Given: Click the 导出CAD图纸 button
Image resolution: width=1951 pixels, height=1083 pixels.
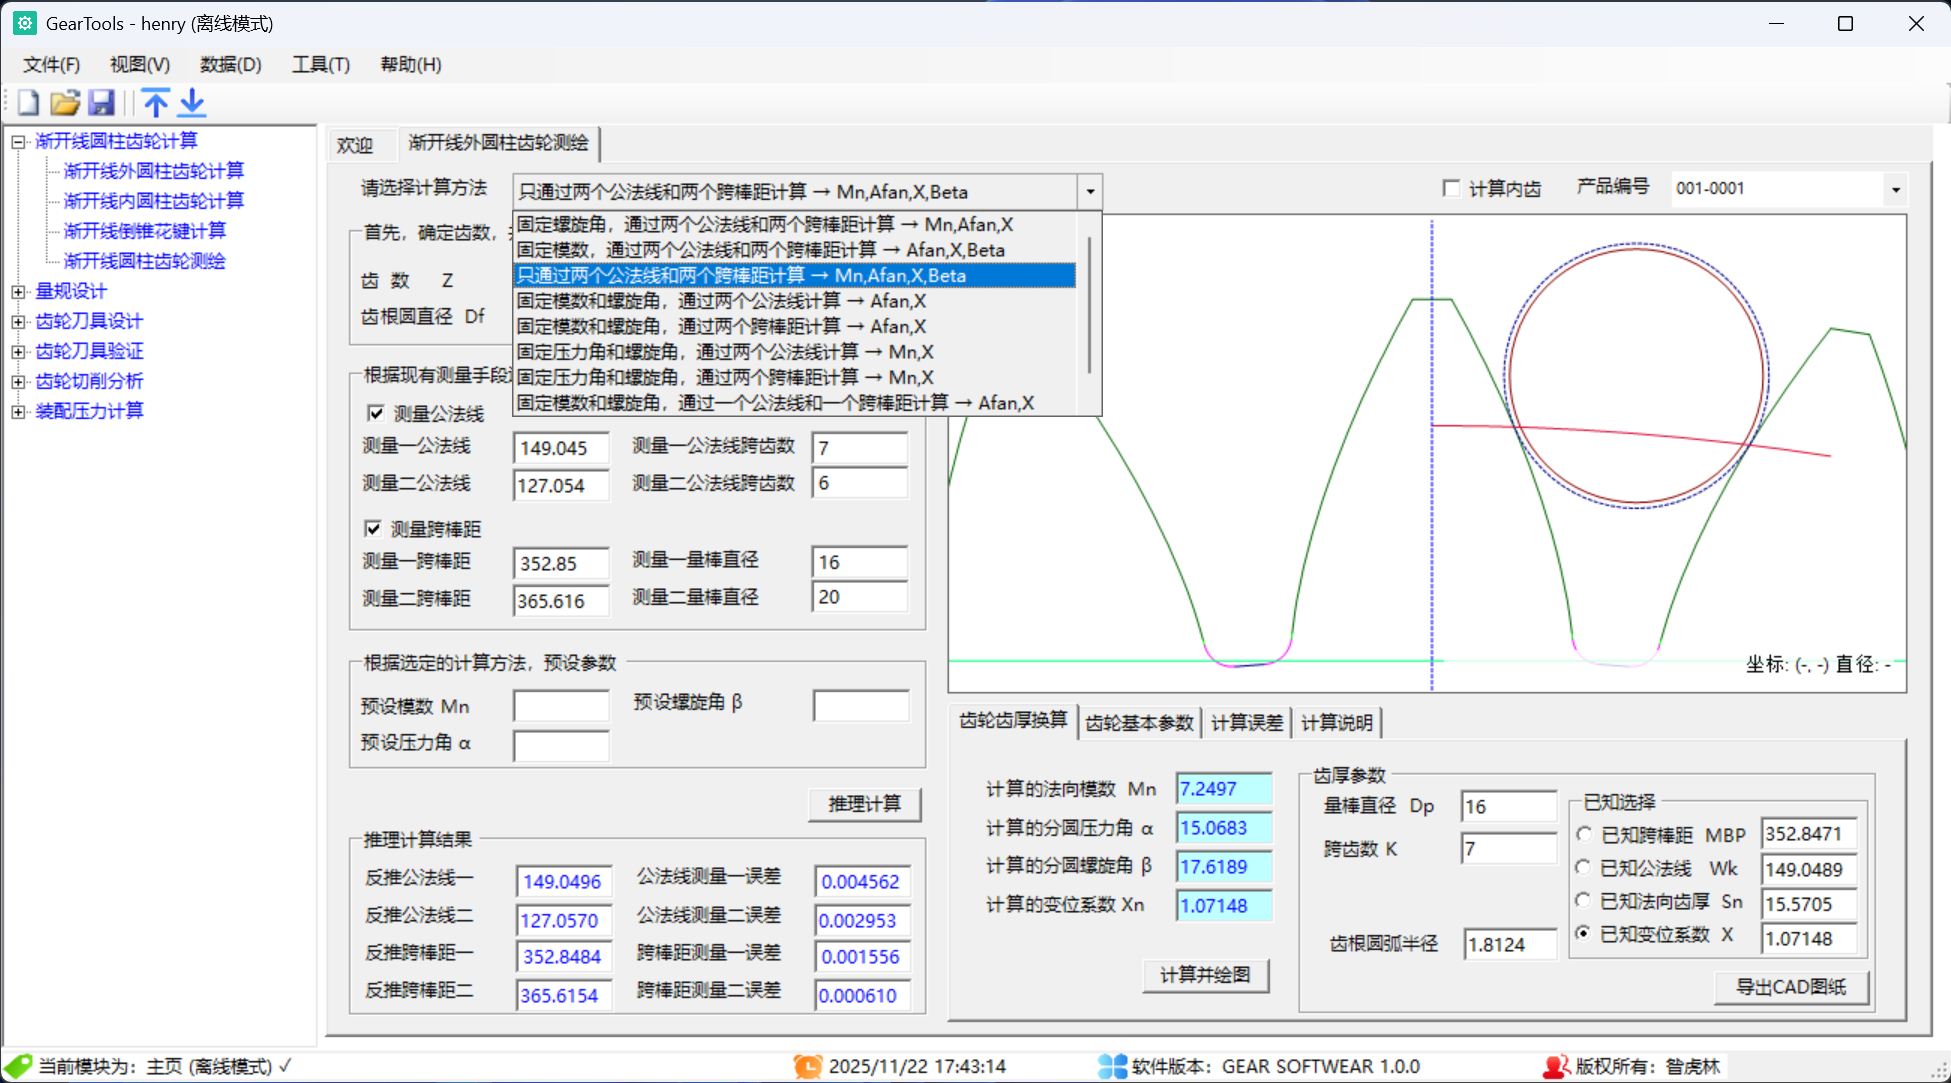Looking at the screenshot, I should [x=1790, y=987].
